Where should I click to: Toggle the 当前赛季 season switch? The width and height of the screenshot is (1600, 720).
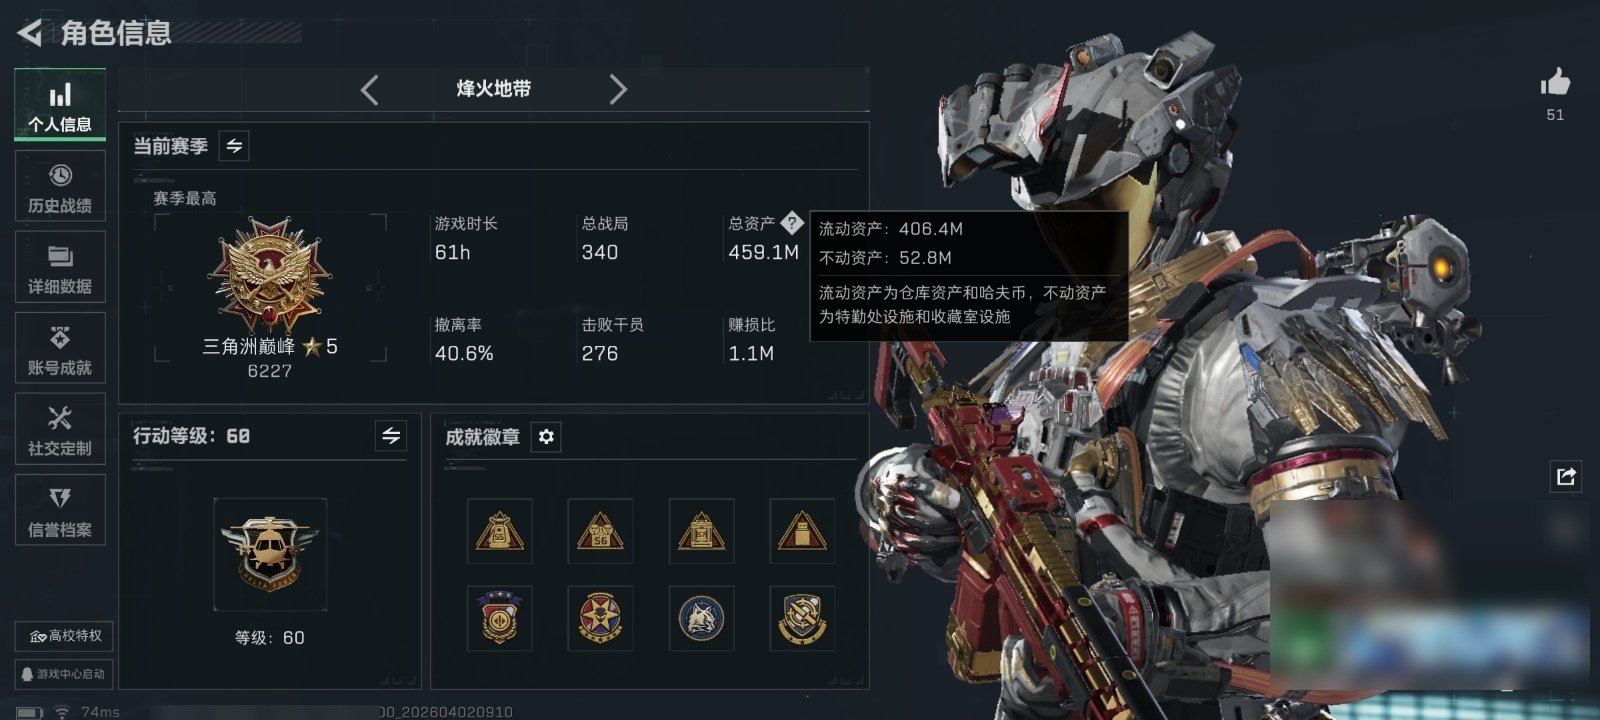click(x=234, y=146)
